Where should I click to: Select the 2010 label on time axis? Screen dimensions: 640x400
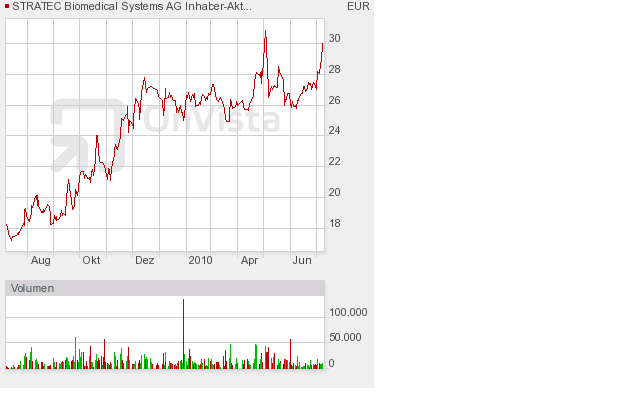pos(200,260)
